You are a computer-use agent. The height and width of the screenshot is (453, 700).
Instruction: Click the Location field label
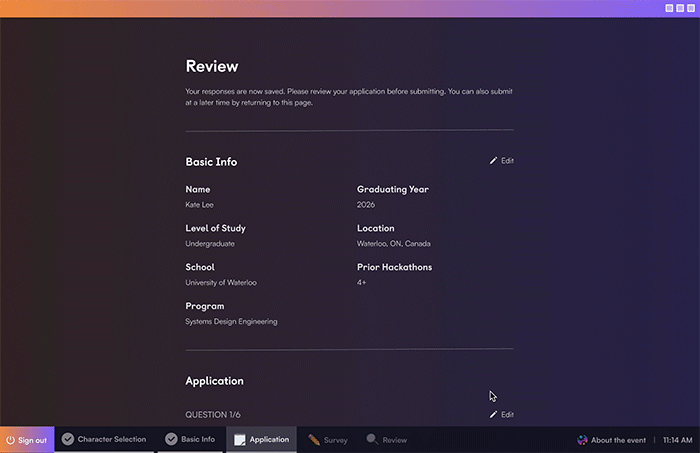[x=375, y=228]
